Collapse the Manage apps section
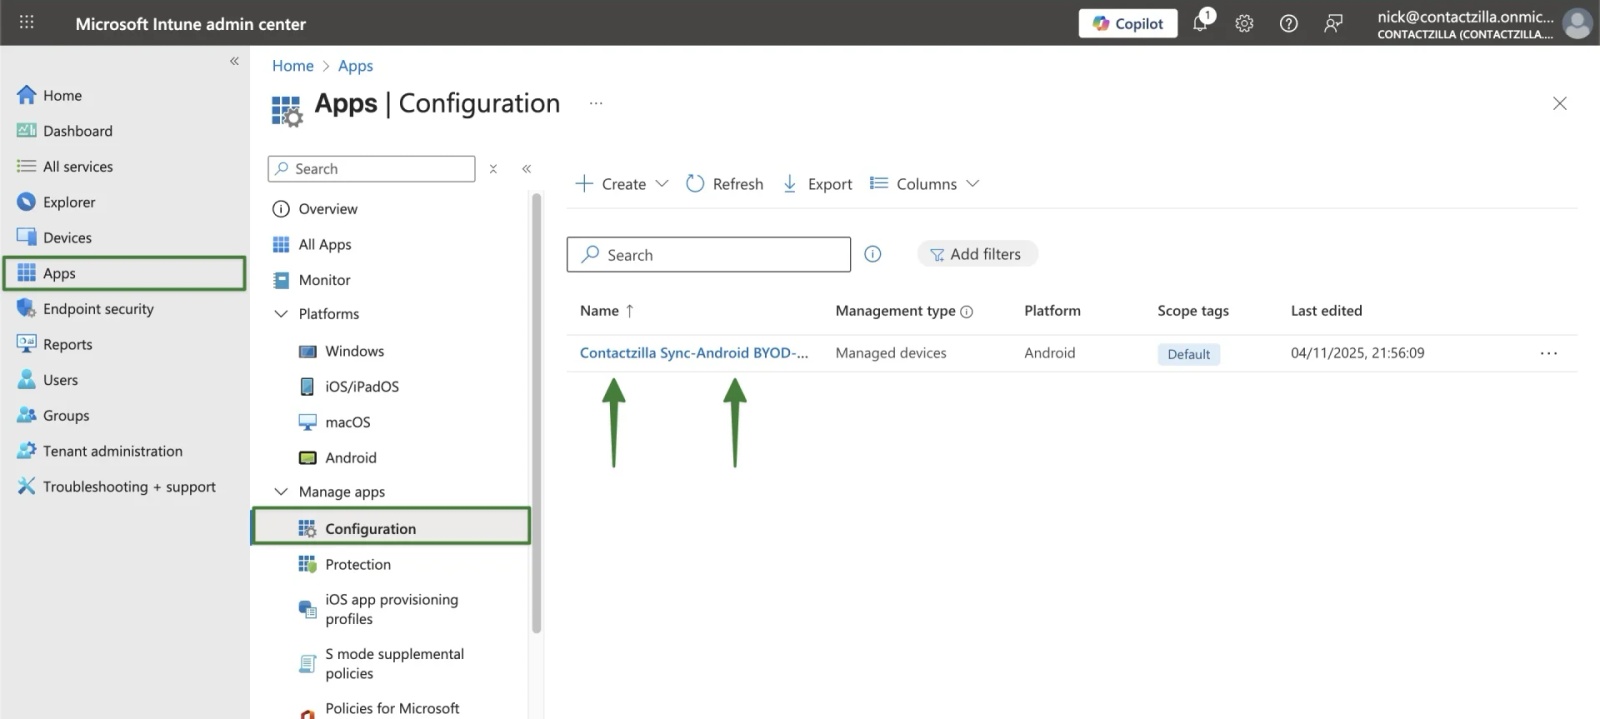The image size is (1600, 719). [281, 492]
